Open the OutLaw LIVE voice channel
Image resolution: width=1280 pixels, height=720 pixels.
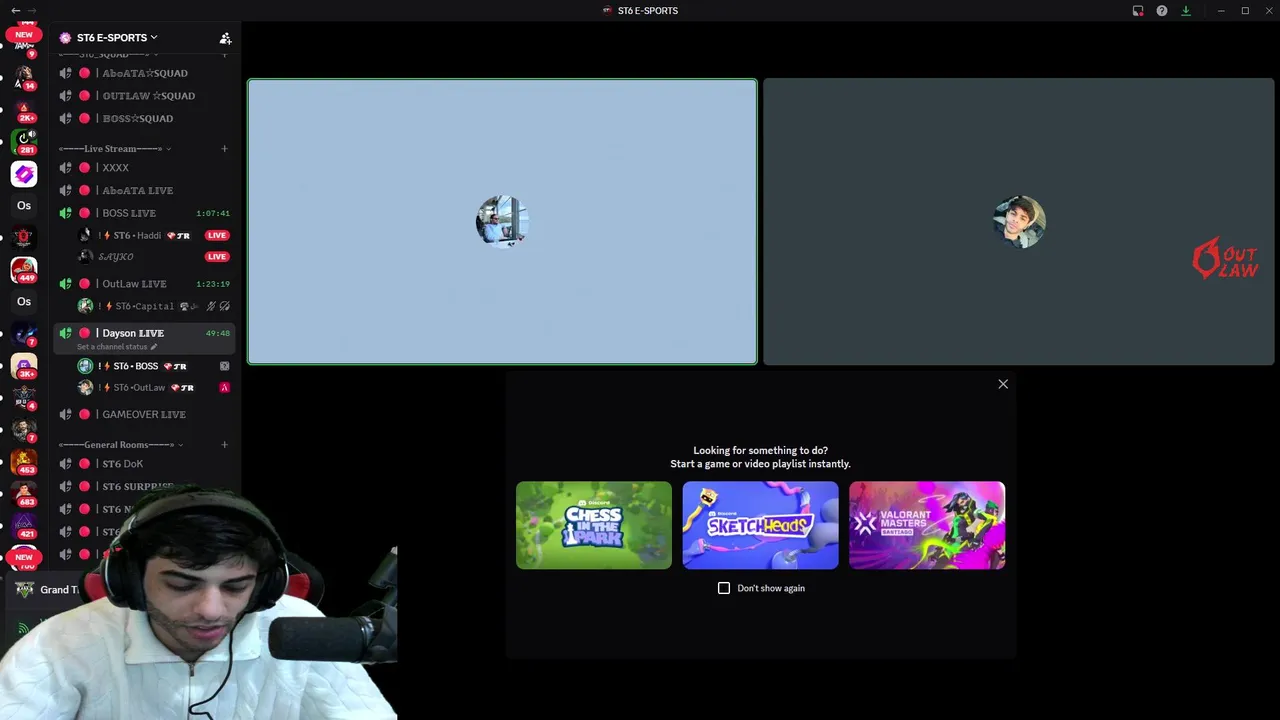tap(144, 284)
